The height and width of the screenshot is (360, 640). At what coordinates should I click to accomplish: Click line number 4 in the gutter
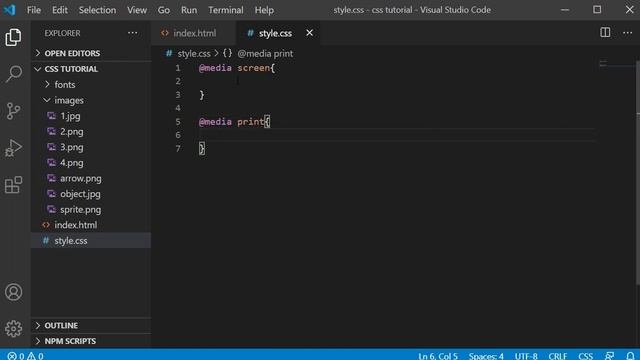tap(178, 108)
